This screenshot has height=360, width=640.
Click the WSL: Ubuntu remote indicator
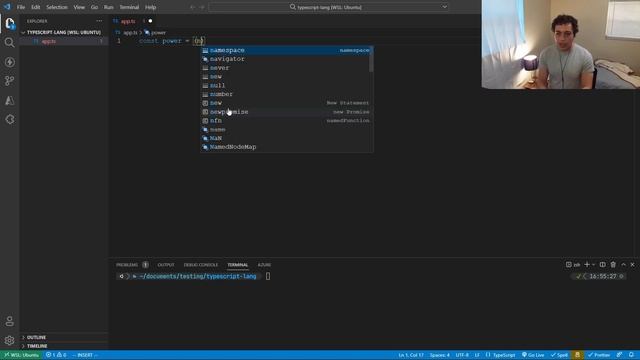point(21,355)
